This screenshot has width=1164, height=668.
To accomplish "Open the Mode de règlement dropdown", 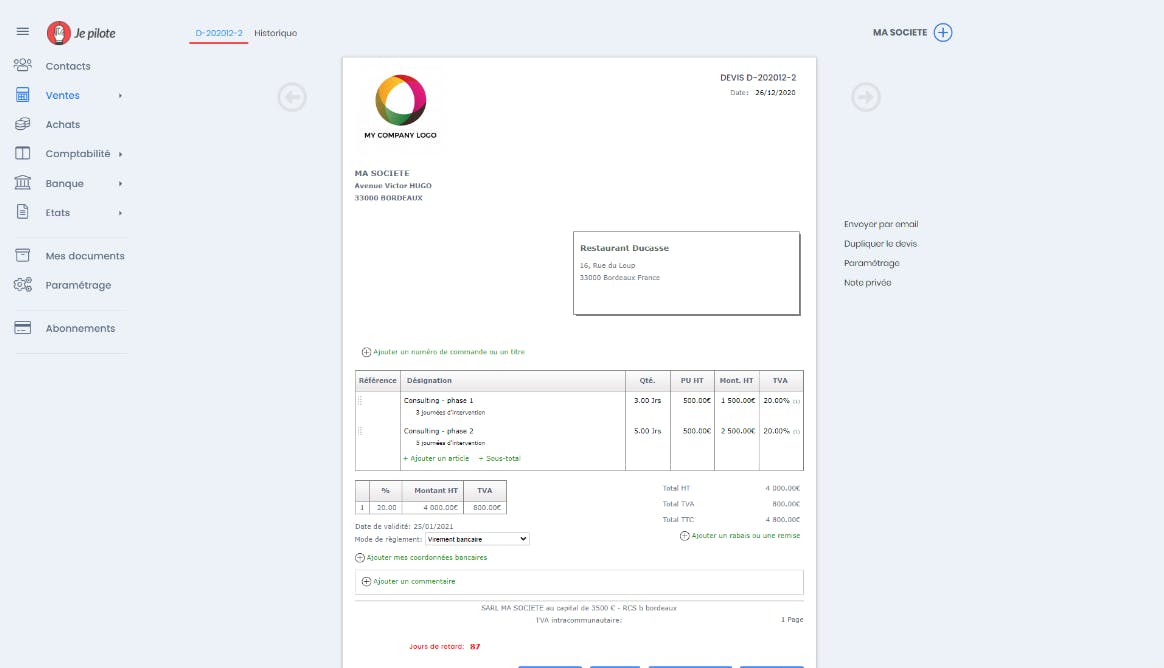I will 477,539.
